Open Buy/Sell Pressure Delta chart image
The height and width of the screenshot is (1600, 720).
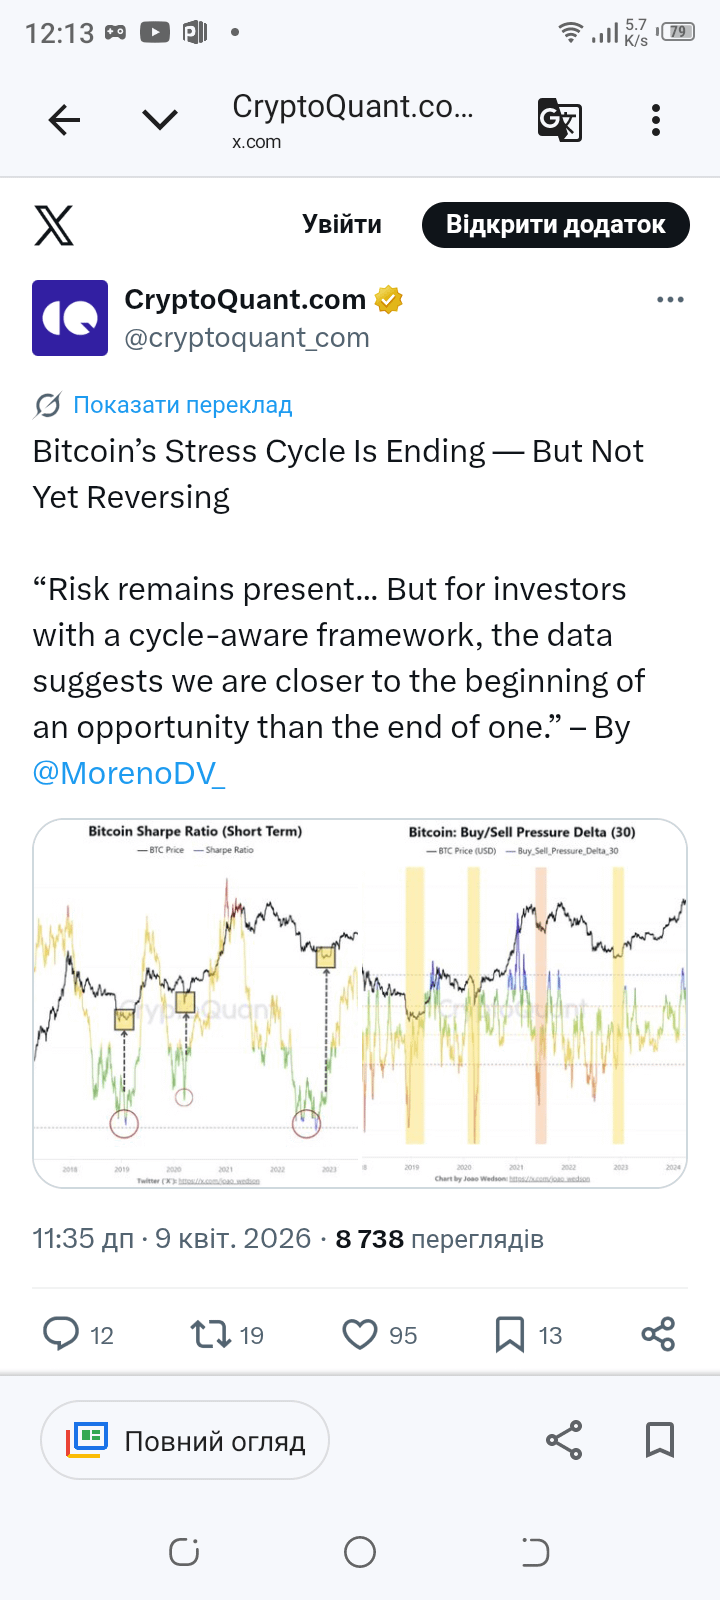pos(523,1003)
